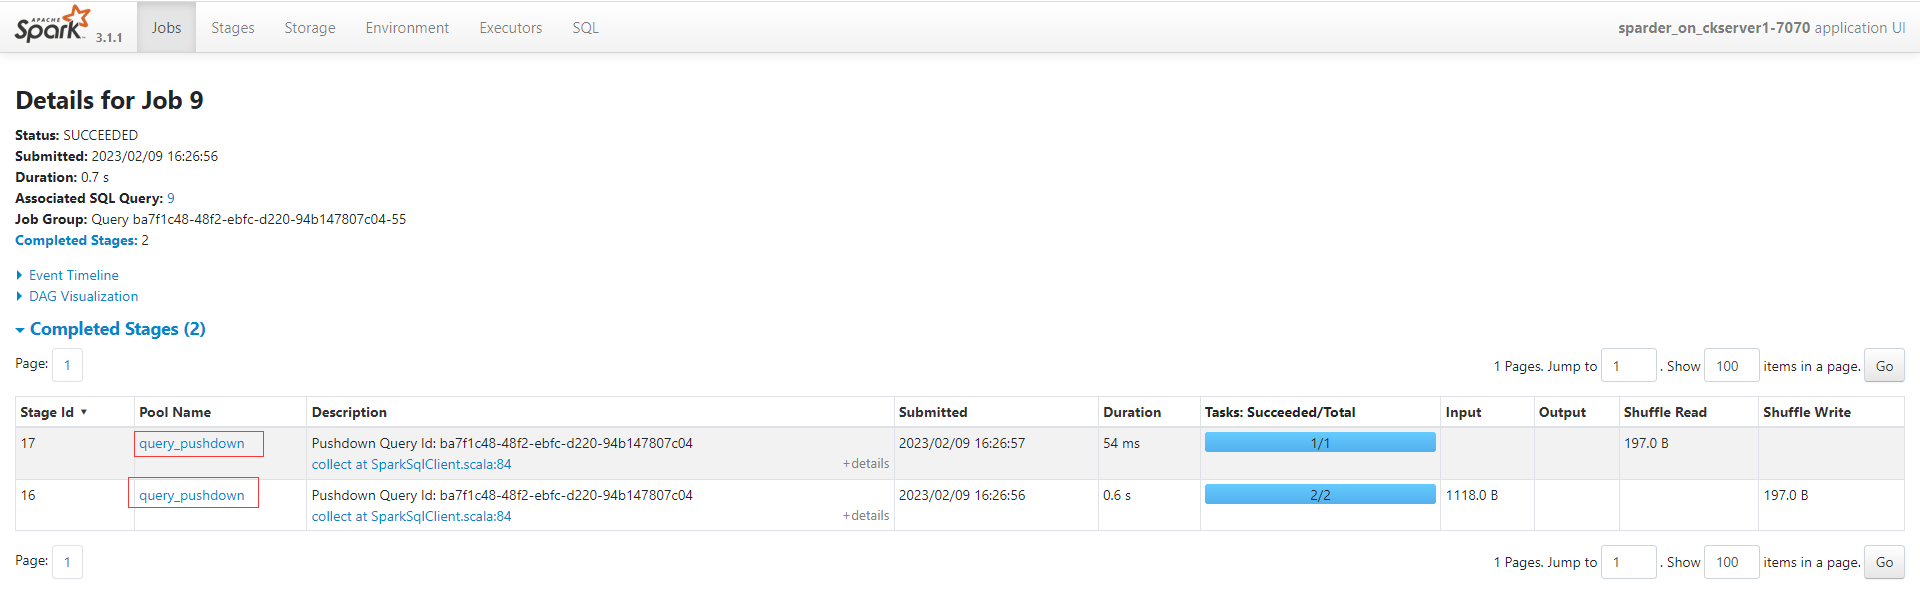This screenshot has height=595, width=1920.
Task: Open the Environment tab
Action: [407, 28]
